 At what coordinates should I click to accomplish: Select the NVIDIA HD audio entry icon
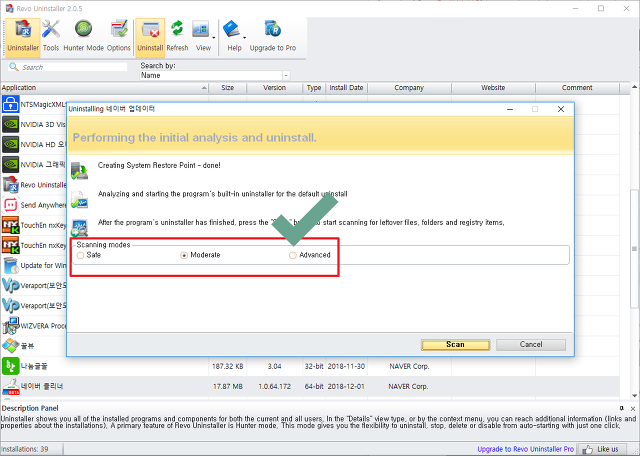pyautogui.click(x=10, y=144)
